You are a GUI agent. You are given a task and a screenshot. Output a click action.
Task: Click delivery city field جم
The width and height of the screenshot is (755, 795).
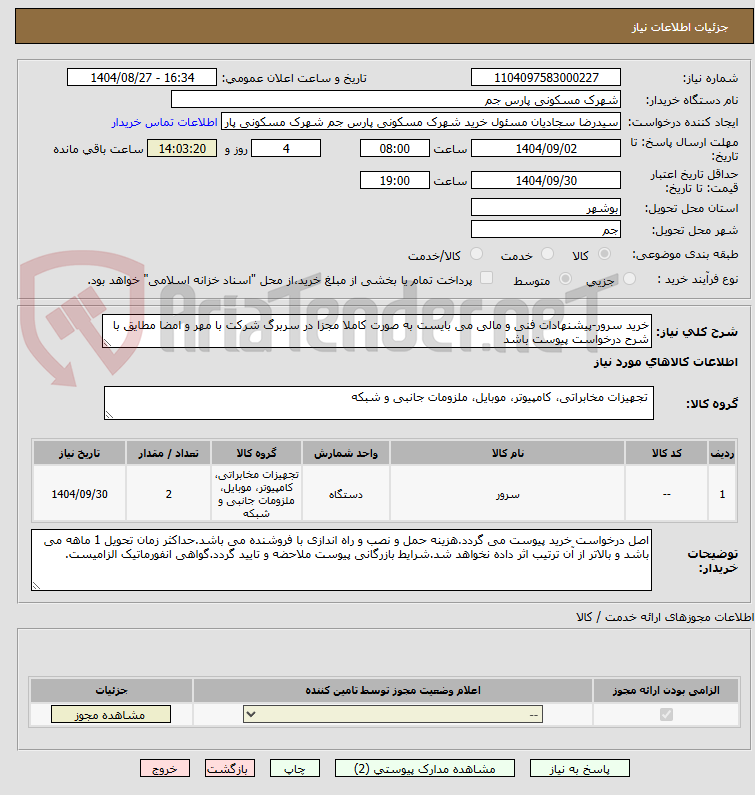point(546,230)
